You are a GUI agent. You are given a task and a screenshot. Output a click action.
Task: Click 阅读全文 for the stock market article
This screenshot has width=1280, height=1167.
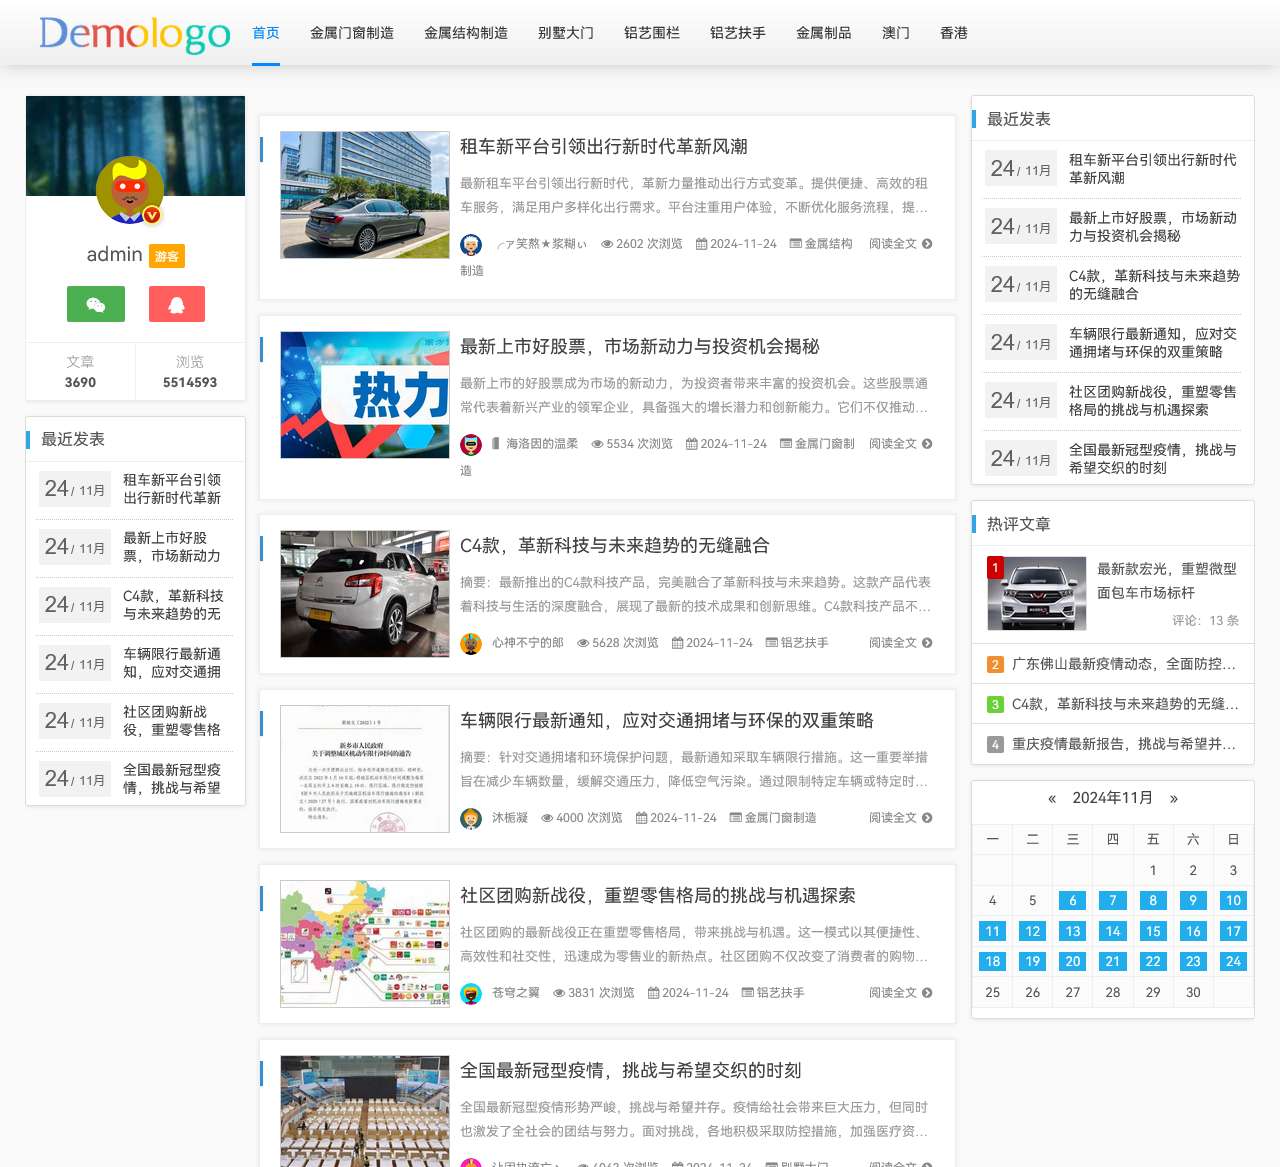(895, 443)
